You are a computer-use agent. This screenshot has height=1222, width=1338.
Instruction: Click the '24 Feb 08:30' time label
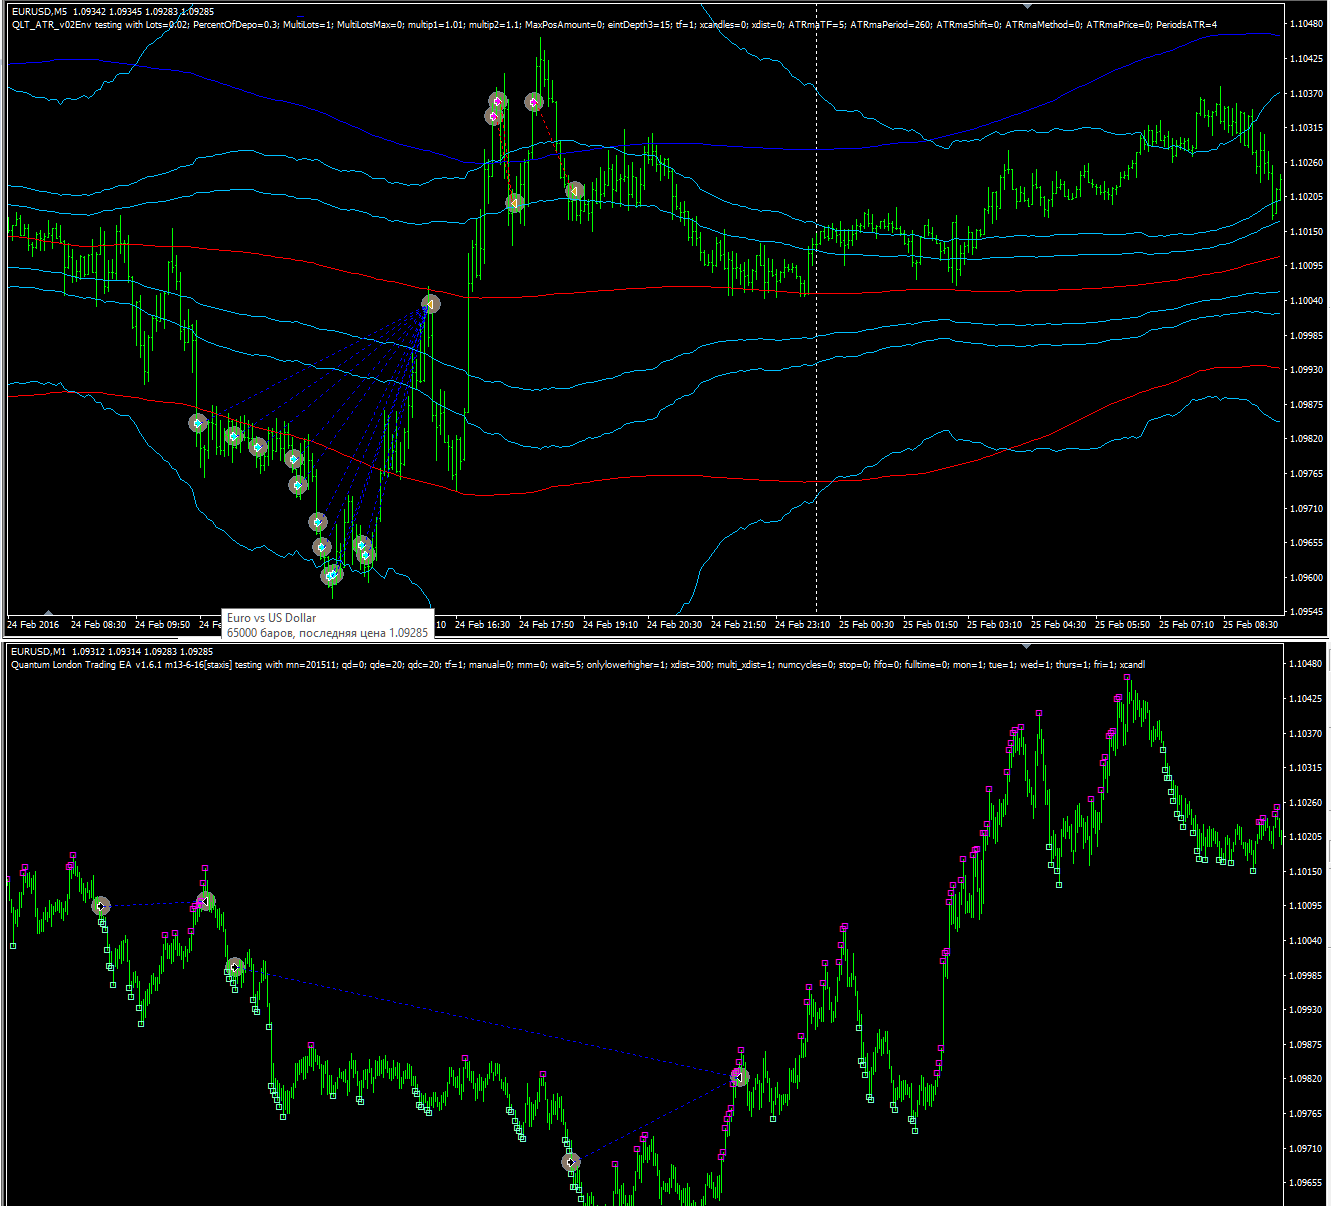tap(98, 625)
